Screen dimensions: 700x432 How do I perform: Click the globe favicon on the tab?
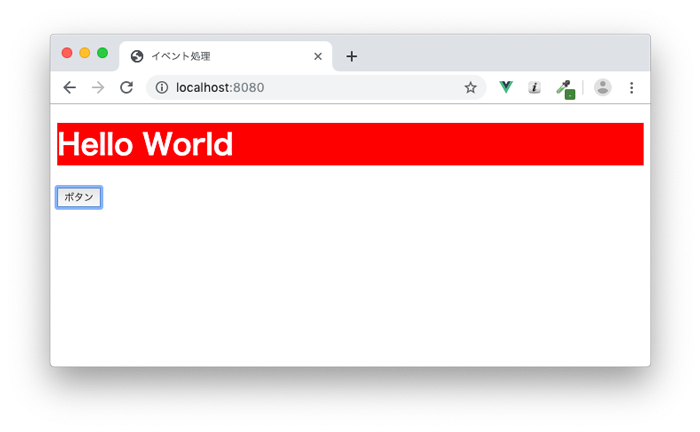pos(137,56)
